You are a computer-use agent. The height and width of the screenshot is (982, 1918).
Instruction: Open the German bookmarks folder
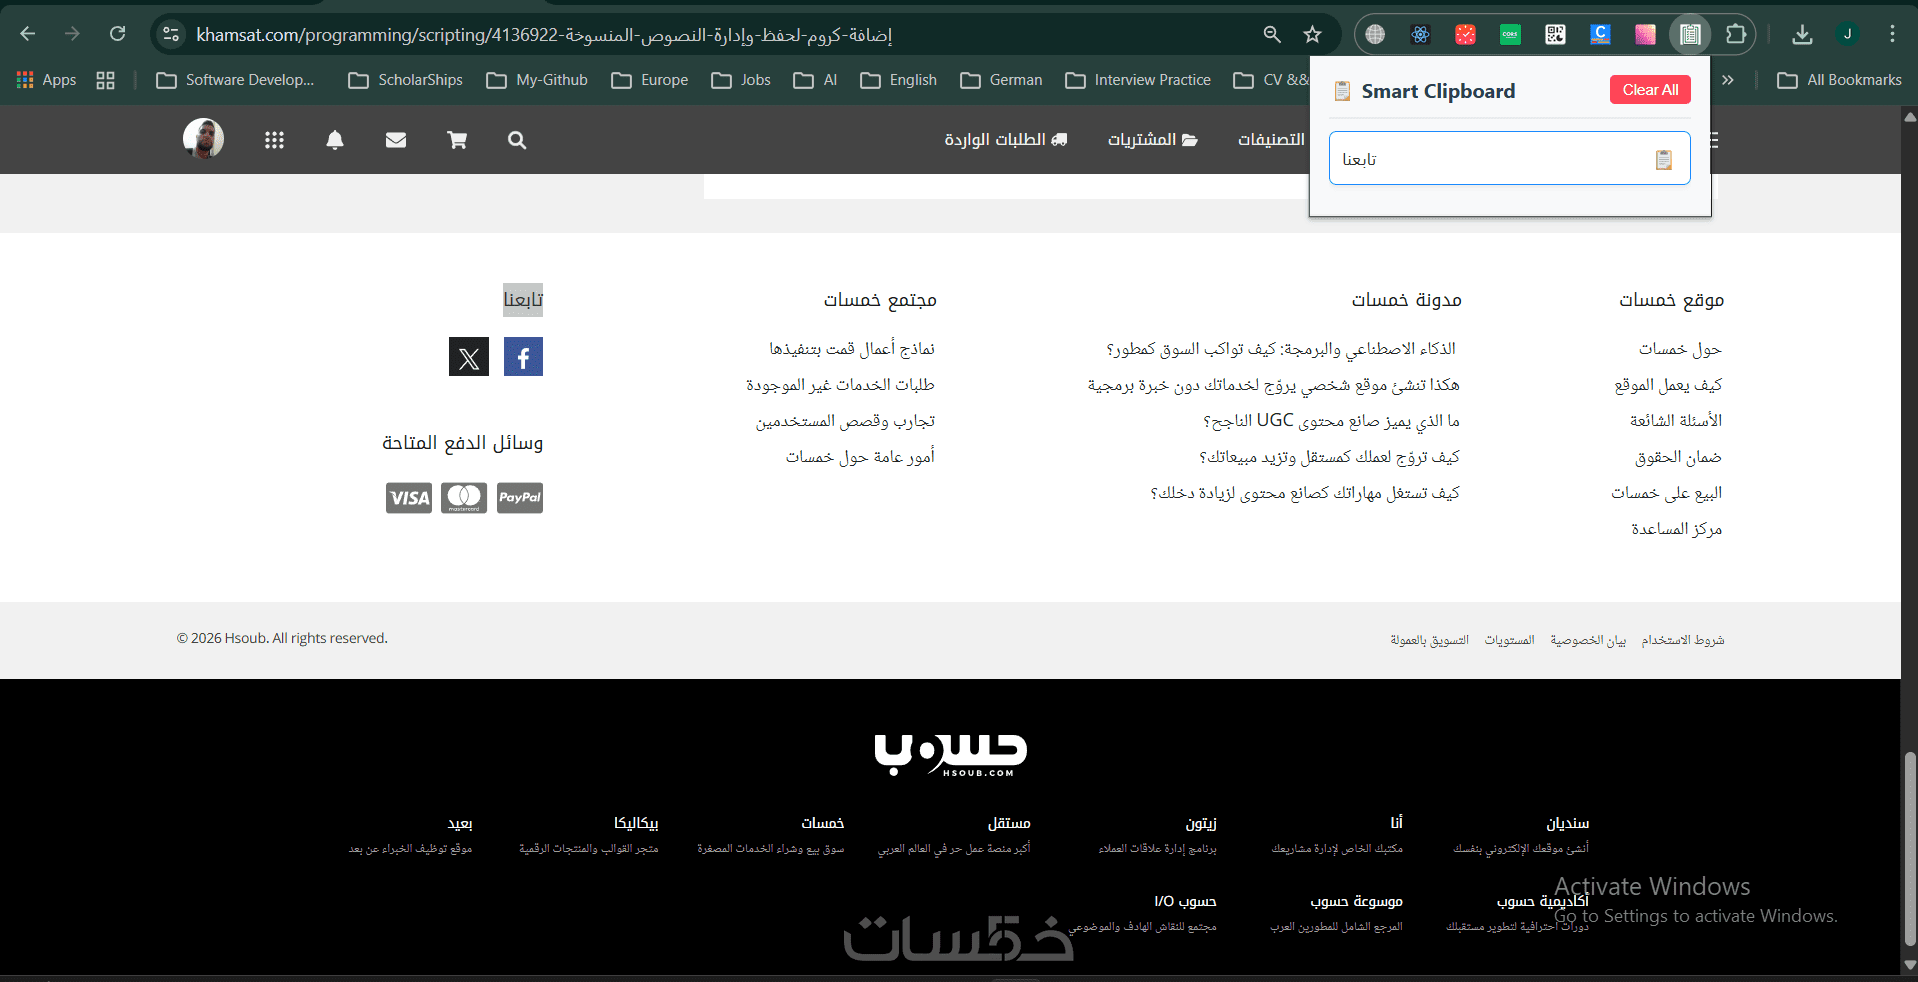1001,80
